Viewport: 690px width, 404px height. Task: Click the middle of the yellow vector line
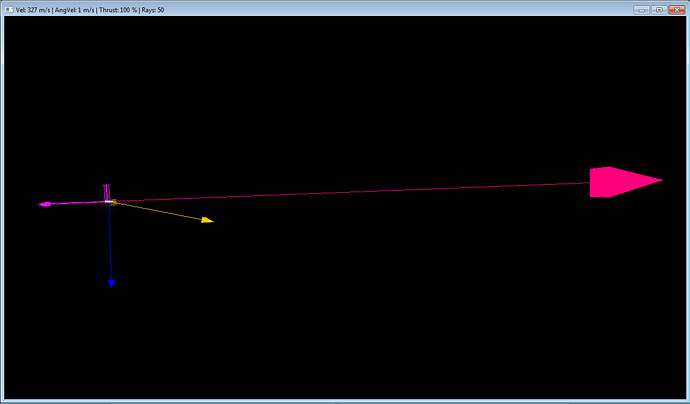(158, 211)
